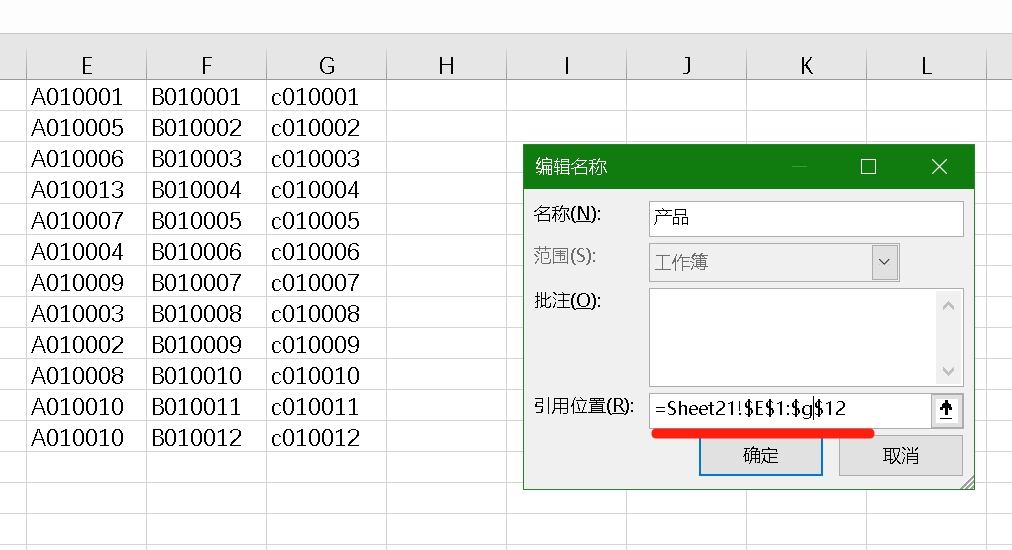Select cell containing B010010

click(x=207, y=375)
